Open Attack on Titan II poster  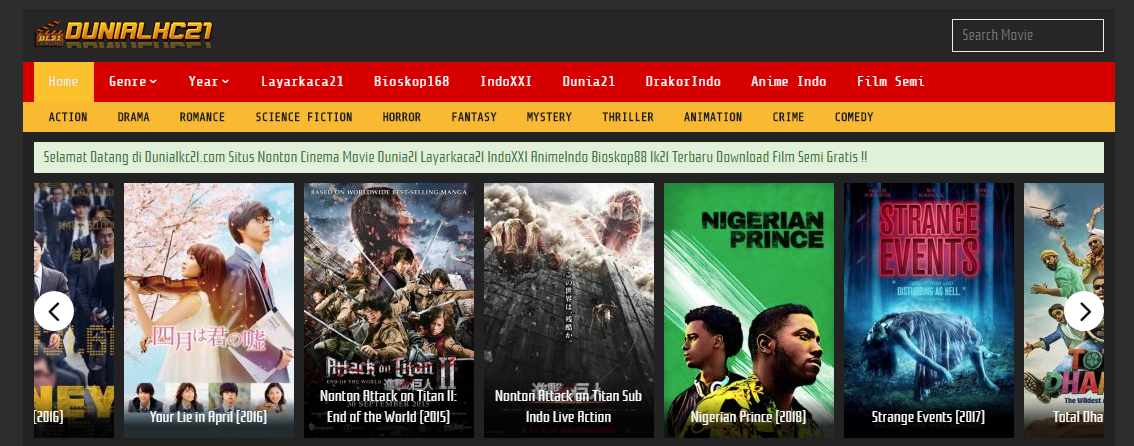click(389, 310)
